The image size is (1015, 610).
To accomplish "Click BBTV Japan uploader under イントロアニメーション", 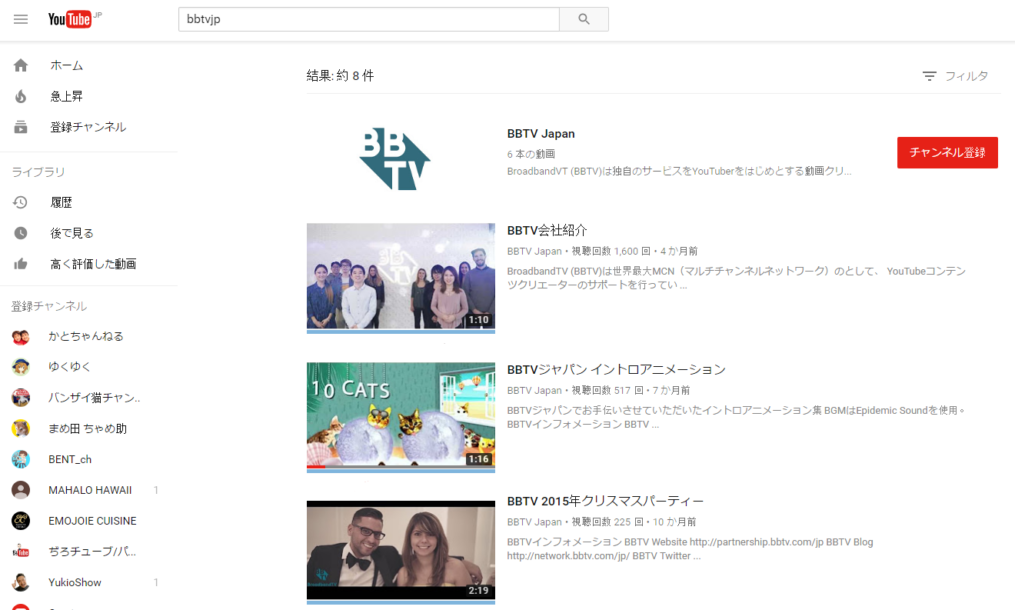I will click(x=535, y=390).
